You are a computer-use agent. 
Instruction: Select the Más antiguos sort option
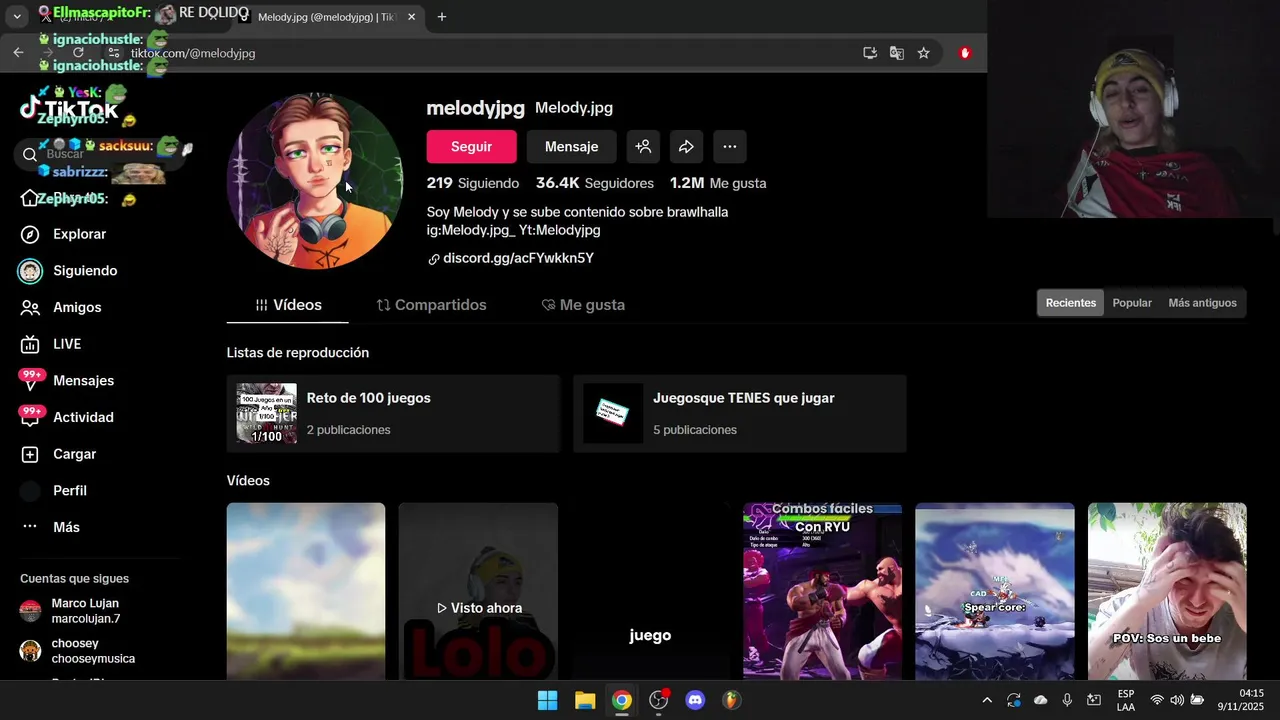pos(1202,303)
